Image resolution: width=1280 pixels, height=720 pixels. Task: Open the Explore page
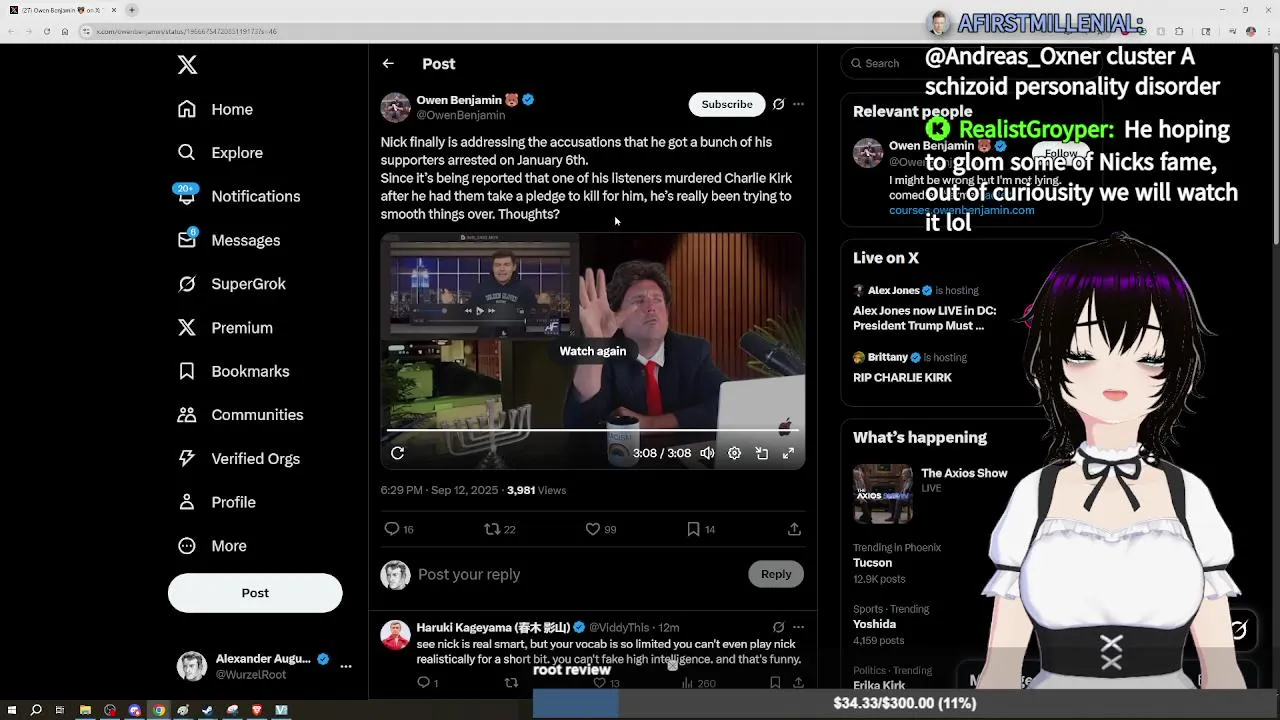[x=220, y=153]
